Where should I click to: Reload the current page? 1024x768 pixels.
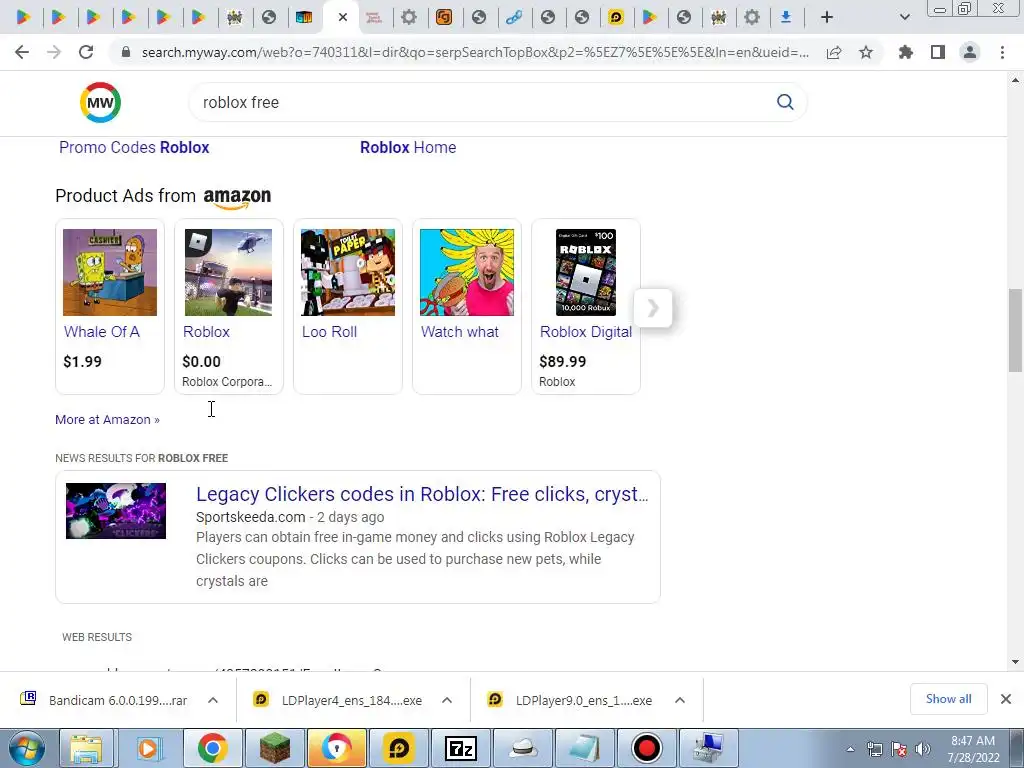86,52
